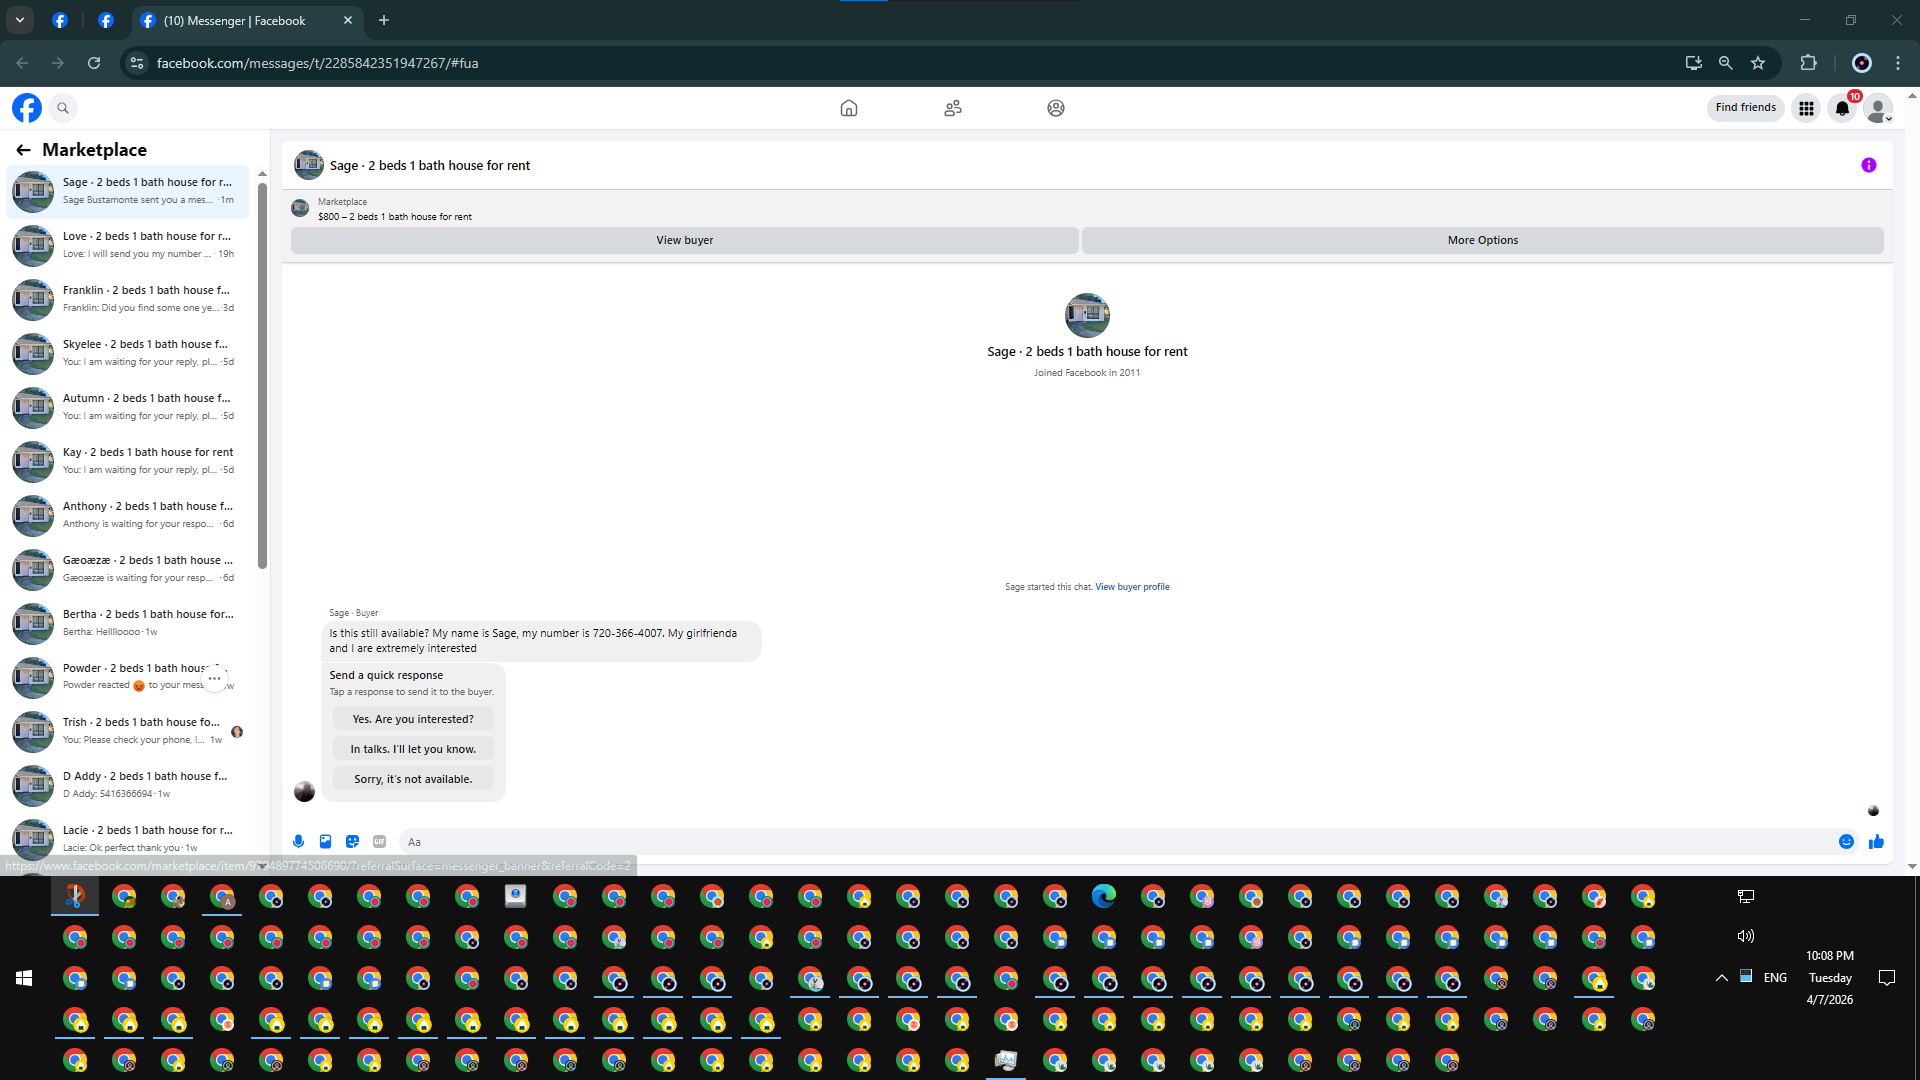1920x1080 pixels.
Task: Open the Facebook search icon
Action: tap(63, 108)
